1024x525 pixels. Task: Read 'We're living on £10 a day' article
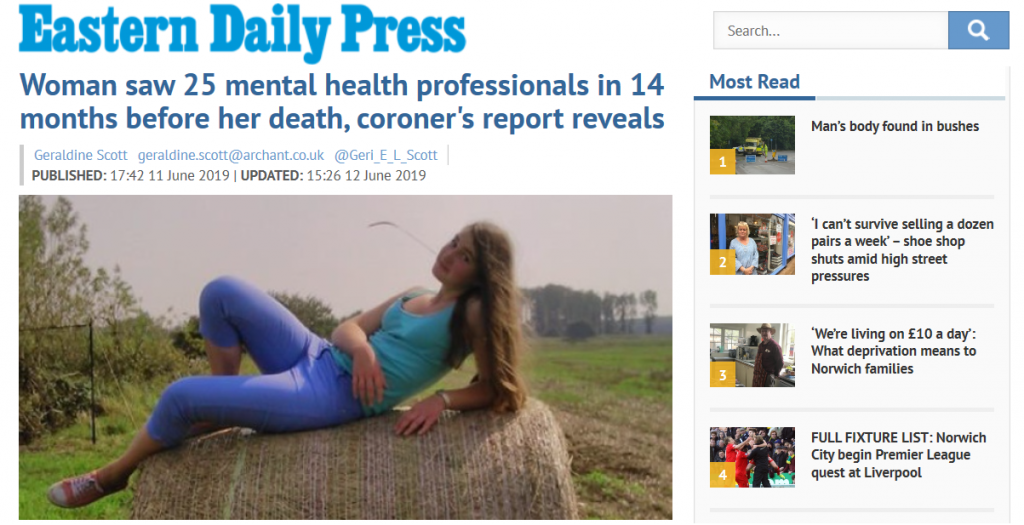point(893,351)
